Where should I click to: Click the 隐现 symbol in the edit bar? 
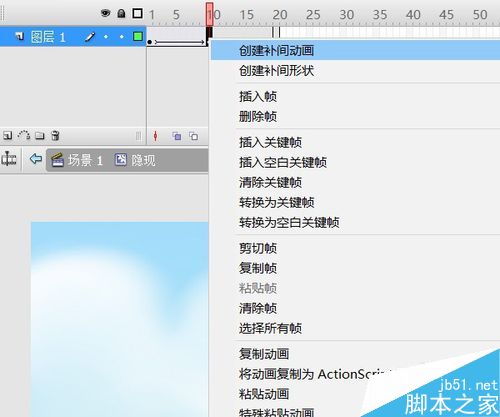[135, 160]
